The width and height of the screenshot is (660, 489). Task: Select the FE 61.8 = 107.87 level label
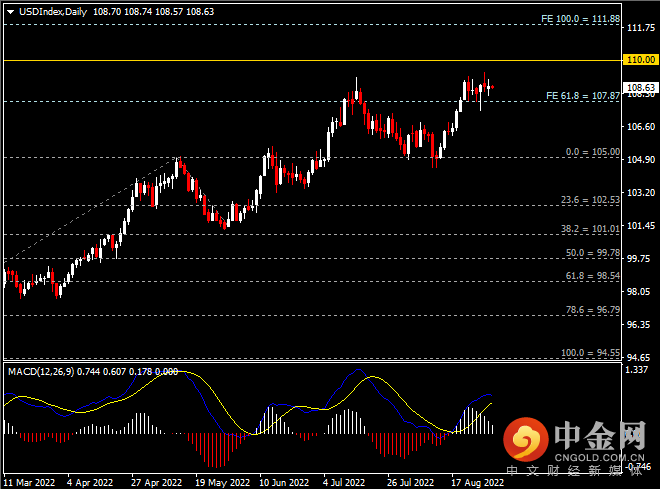tap(583, 96)
